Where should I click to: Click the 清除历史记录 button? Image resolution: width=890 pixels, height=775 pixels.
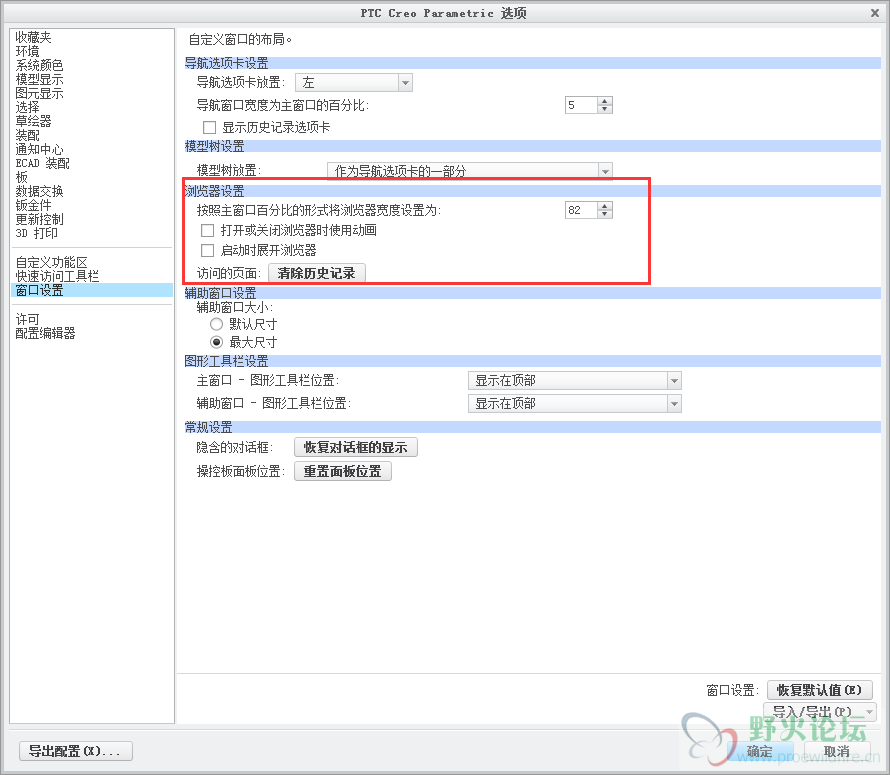317,273
